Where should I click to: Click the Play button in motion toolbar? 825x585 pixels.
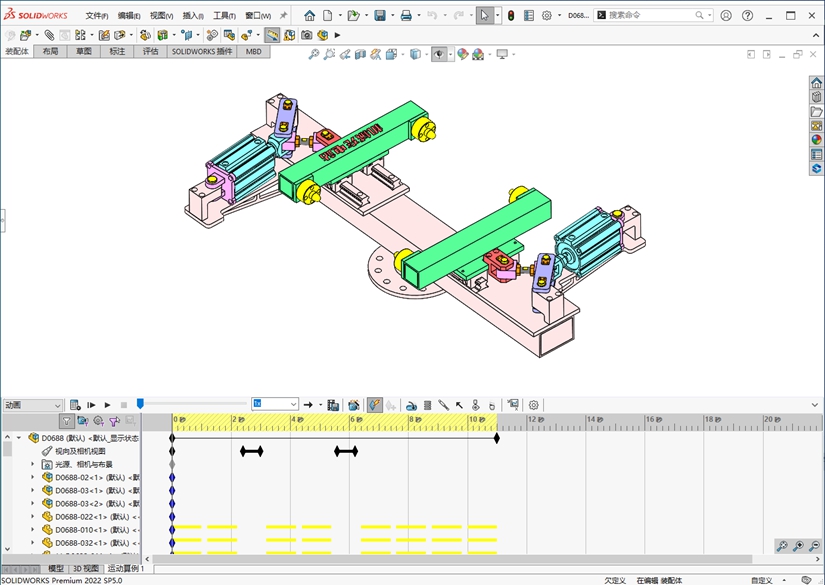click(x=107, y=405)
